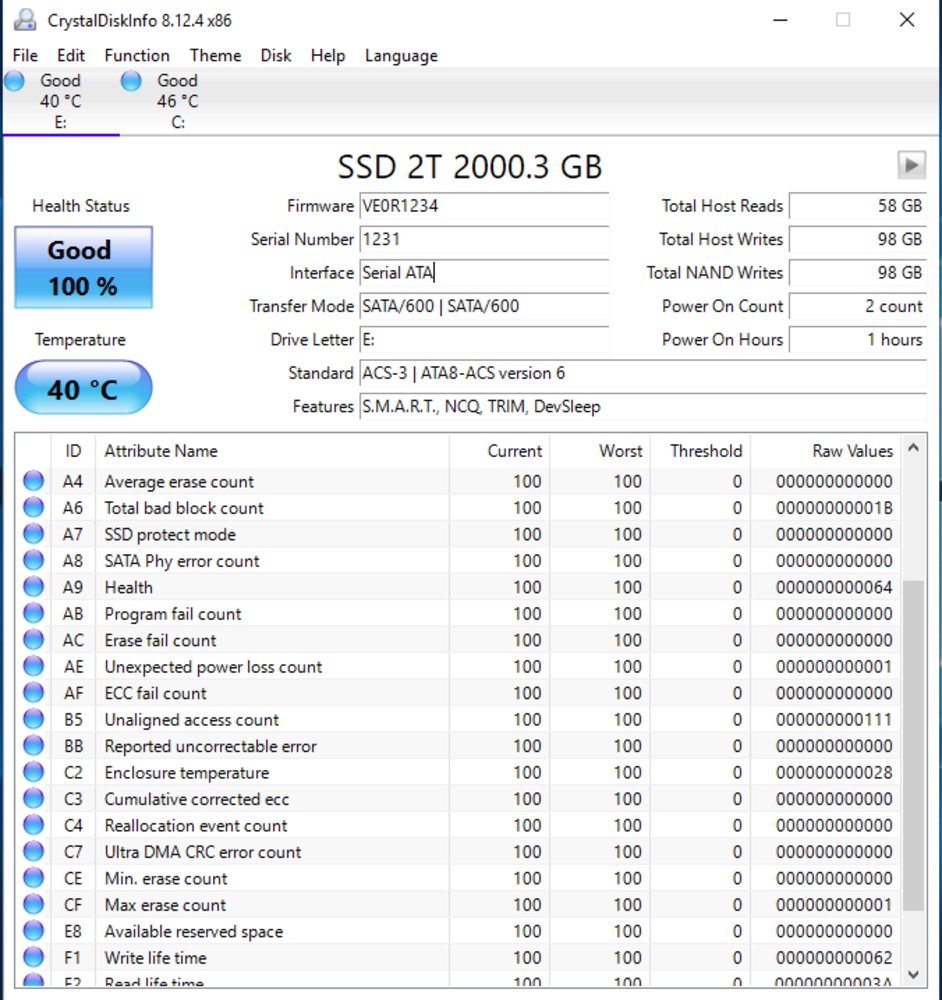Click the 'SSD 2T 2000.3 GB' disk title

click(x=470, y=167)
